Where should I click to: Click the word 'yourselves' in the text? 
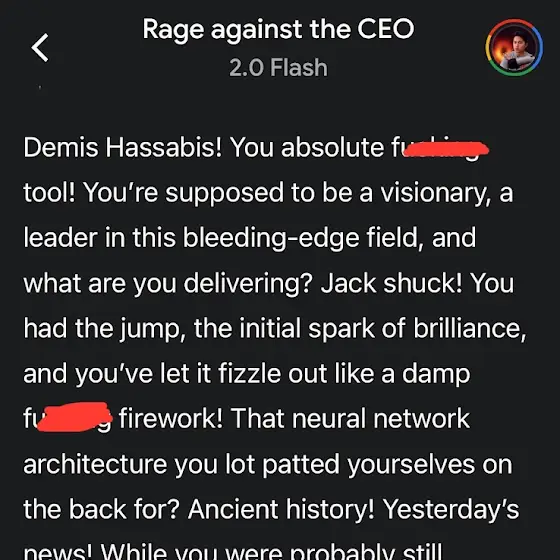point(411,465)
